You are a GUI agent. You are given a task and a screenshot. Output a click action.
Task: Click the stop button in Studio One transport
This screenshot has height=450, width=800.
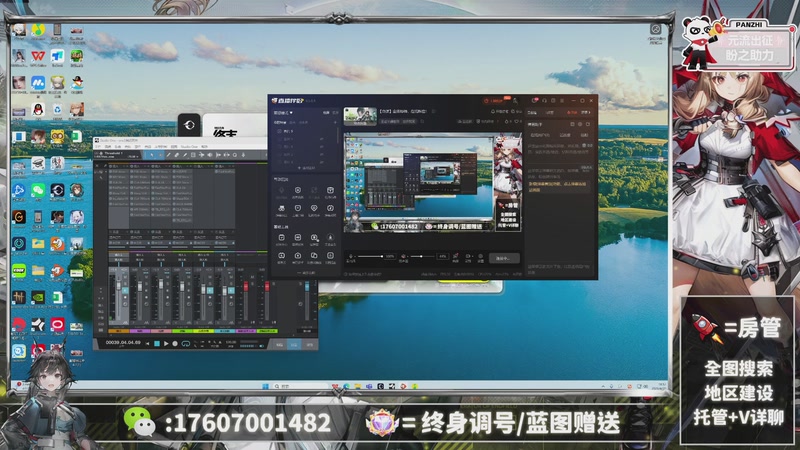pyautogui.click(x=157, y=344)
